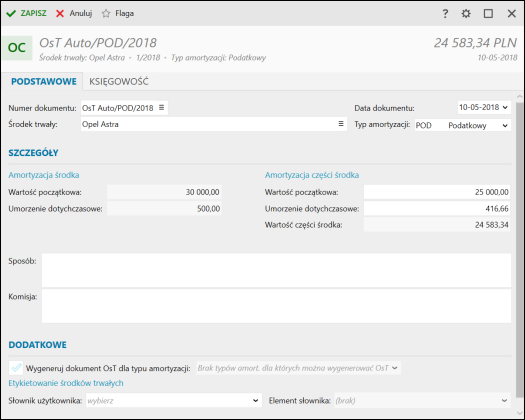Open the Etykietowanie środków trwałych link
This screenshot has width=525, height=420.
tap(66, 383)
